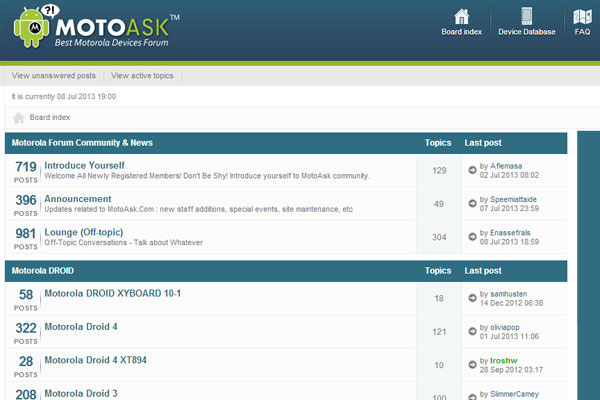This screenshot has height=400, width=600.
Task: View profile of user Speemiattaide
Action: coord(513,199)
